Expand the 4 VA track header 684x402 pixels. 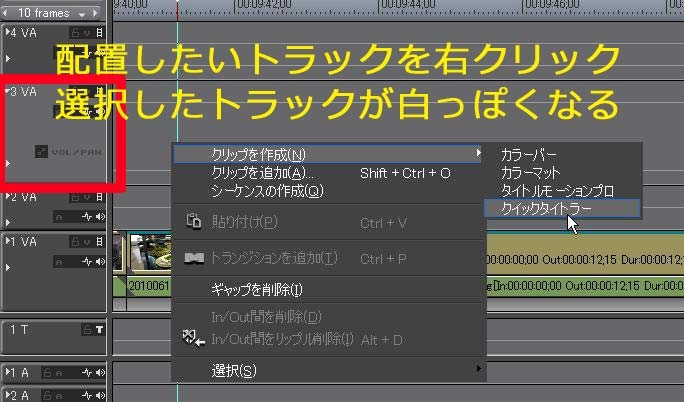click(x=7, y=32)
